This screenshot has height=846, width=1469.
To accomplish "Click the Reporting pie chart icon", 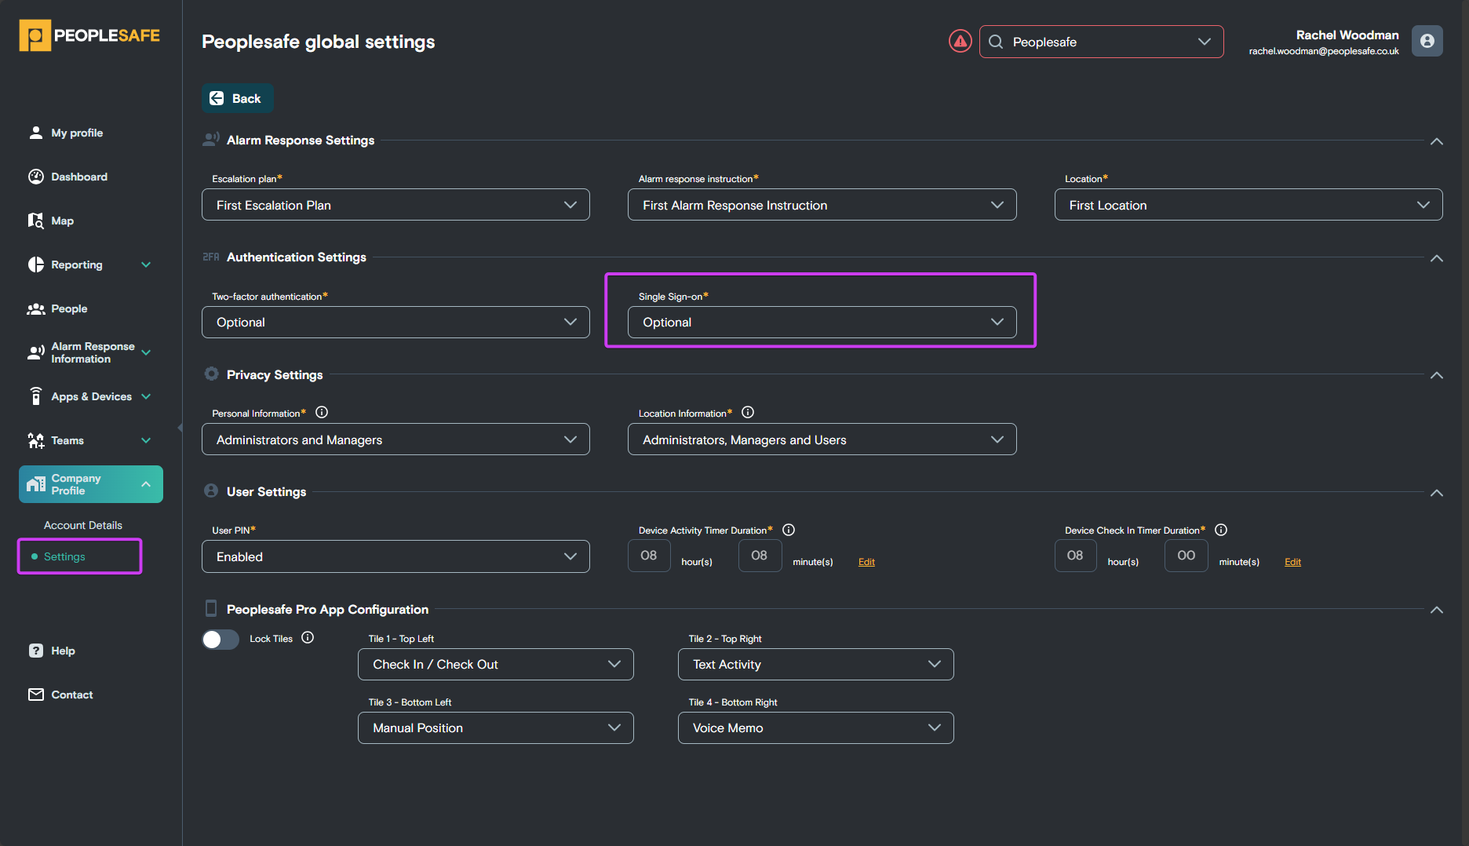I will click(x=36, y=265).
